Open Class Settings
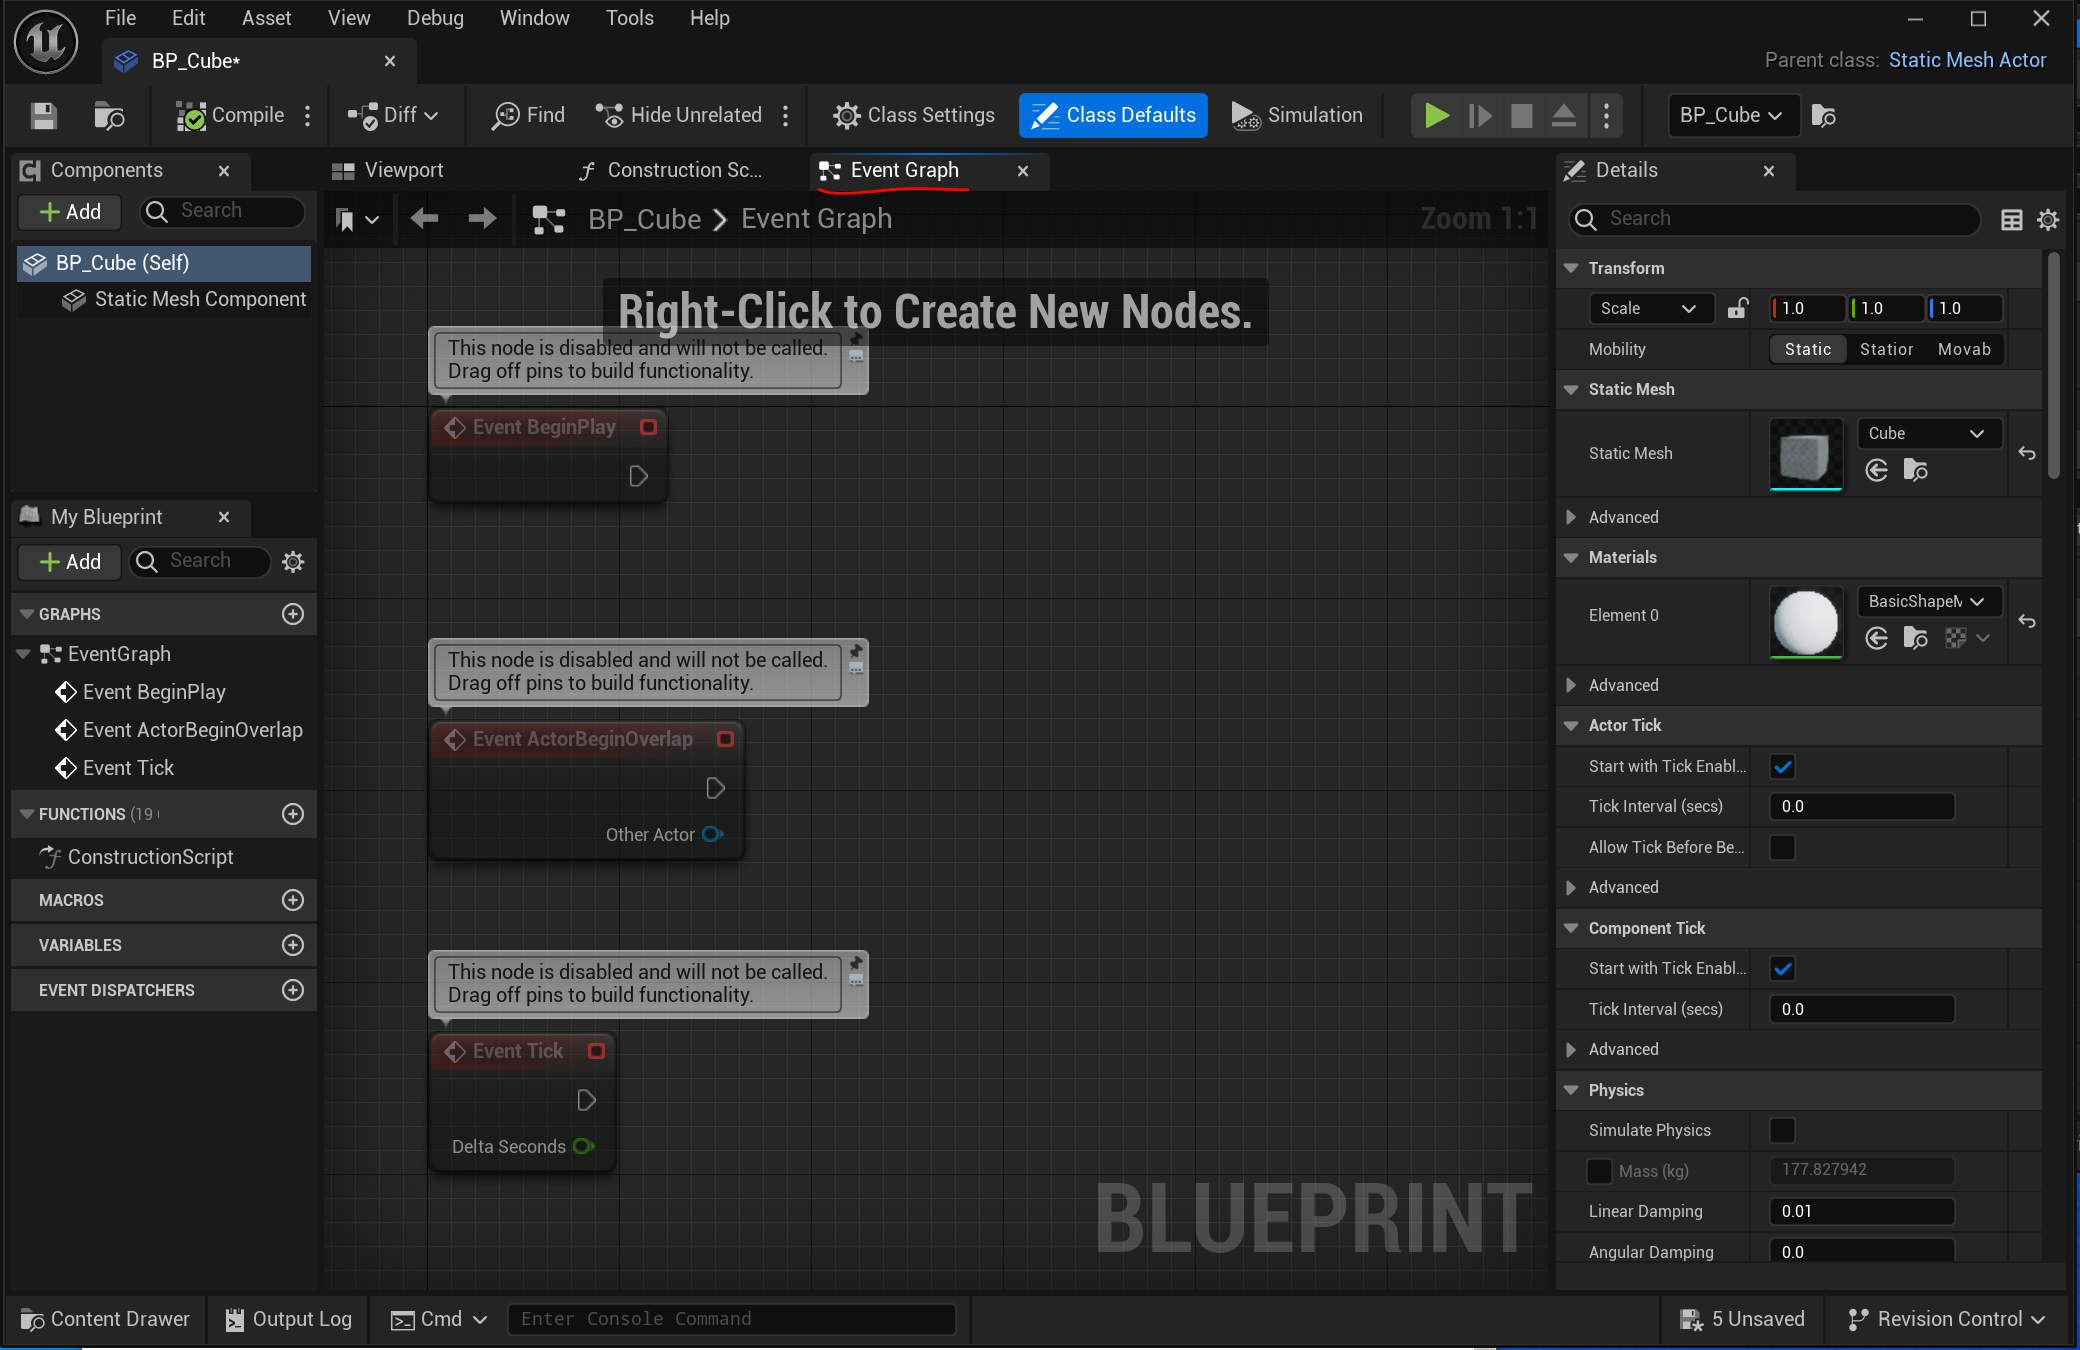 (914, 116)
